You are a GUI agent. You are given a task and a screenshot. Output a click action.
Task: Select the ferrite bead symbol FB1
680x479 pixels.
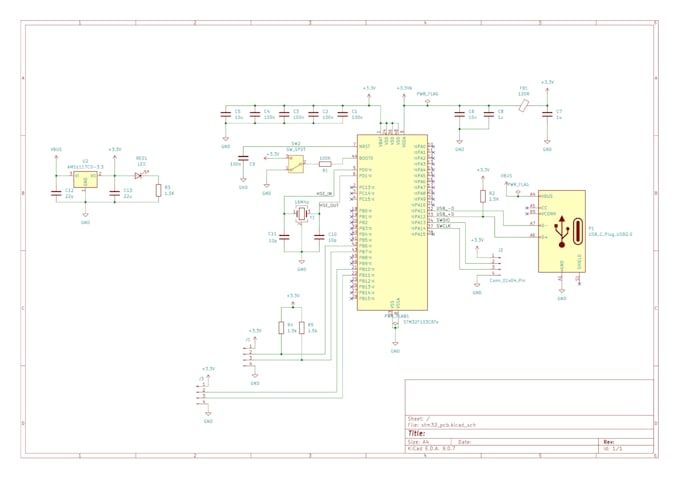pos(524,105)
